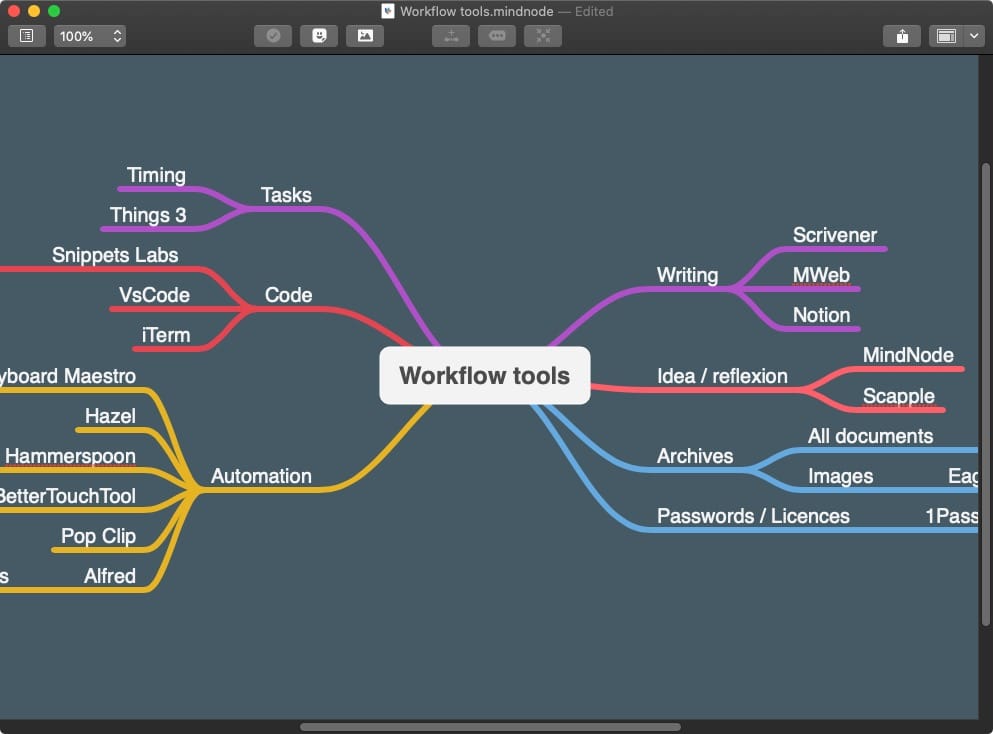This screenshot has height=734, width=993.
Task: Open the inspector panel chevron dropdown
Action: [974, 36]
